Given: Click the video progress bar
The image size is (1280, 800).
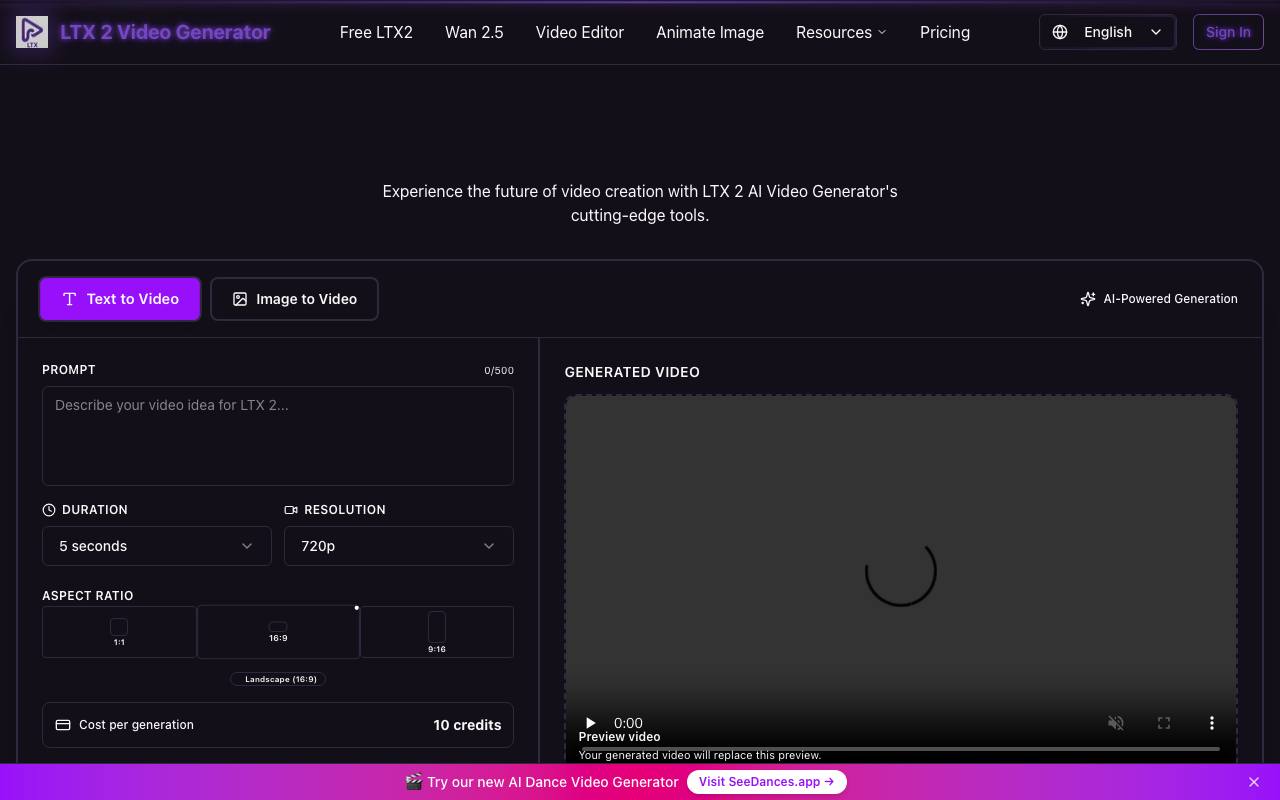Looking at the screenshot, I should pyautogui.click(x=901, y=748).
